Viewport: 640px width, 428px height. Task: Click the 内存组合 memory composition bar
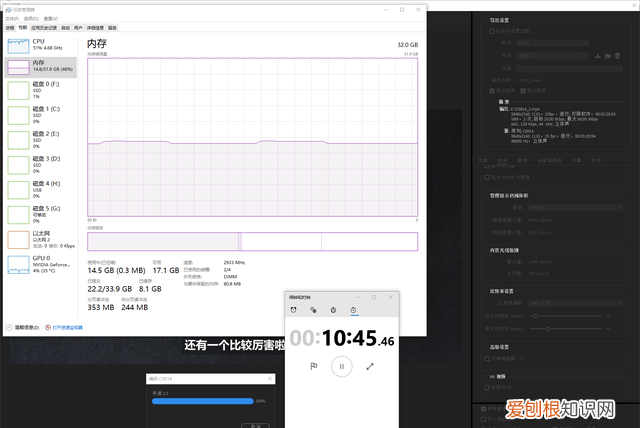pos(253,241)
